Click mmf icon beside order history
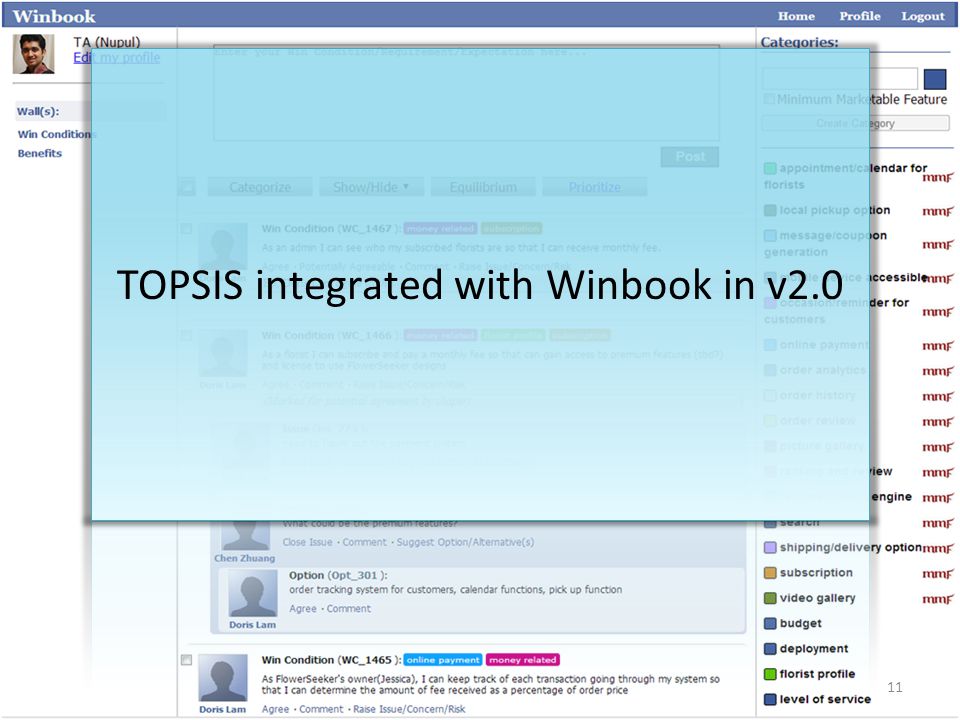 (x=937, y=397)
